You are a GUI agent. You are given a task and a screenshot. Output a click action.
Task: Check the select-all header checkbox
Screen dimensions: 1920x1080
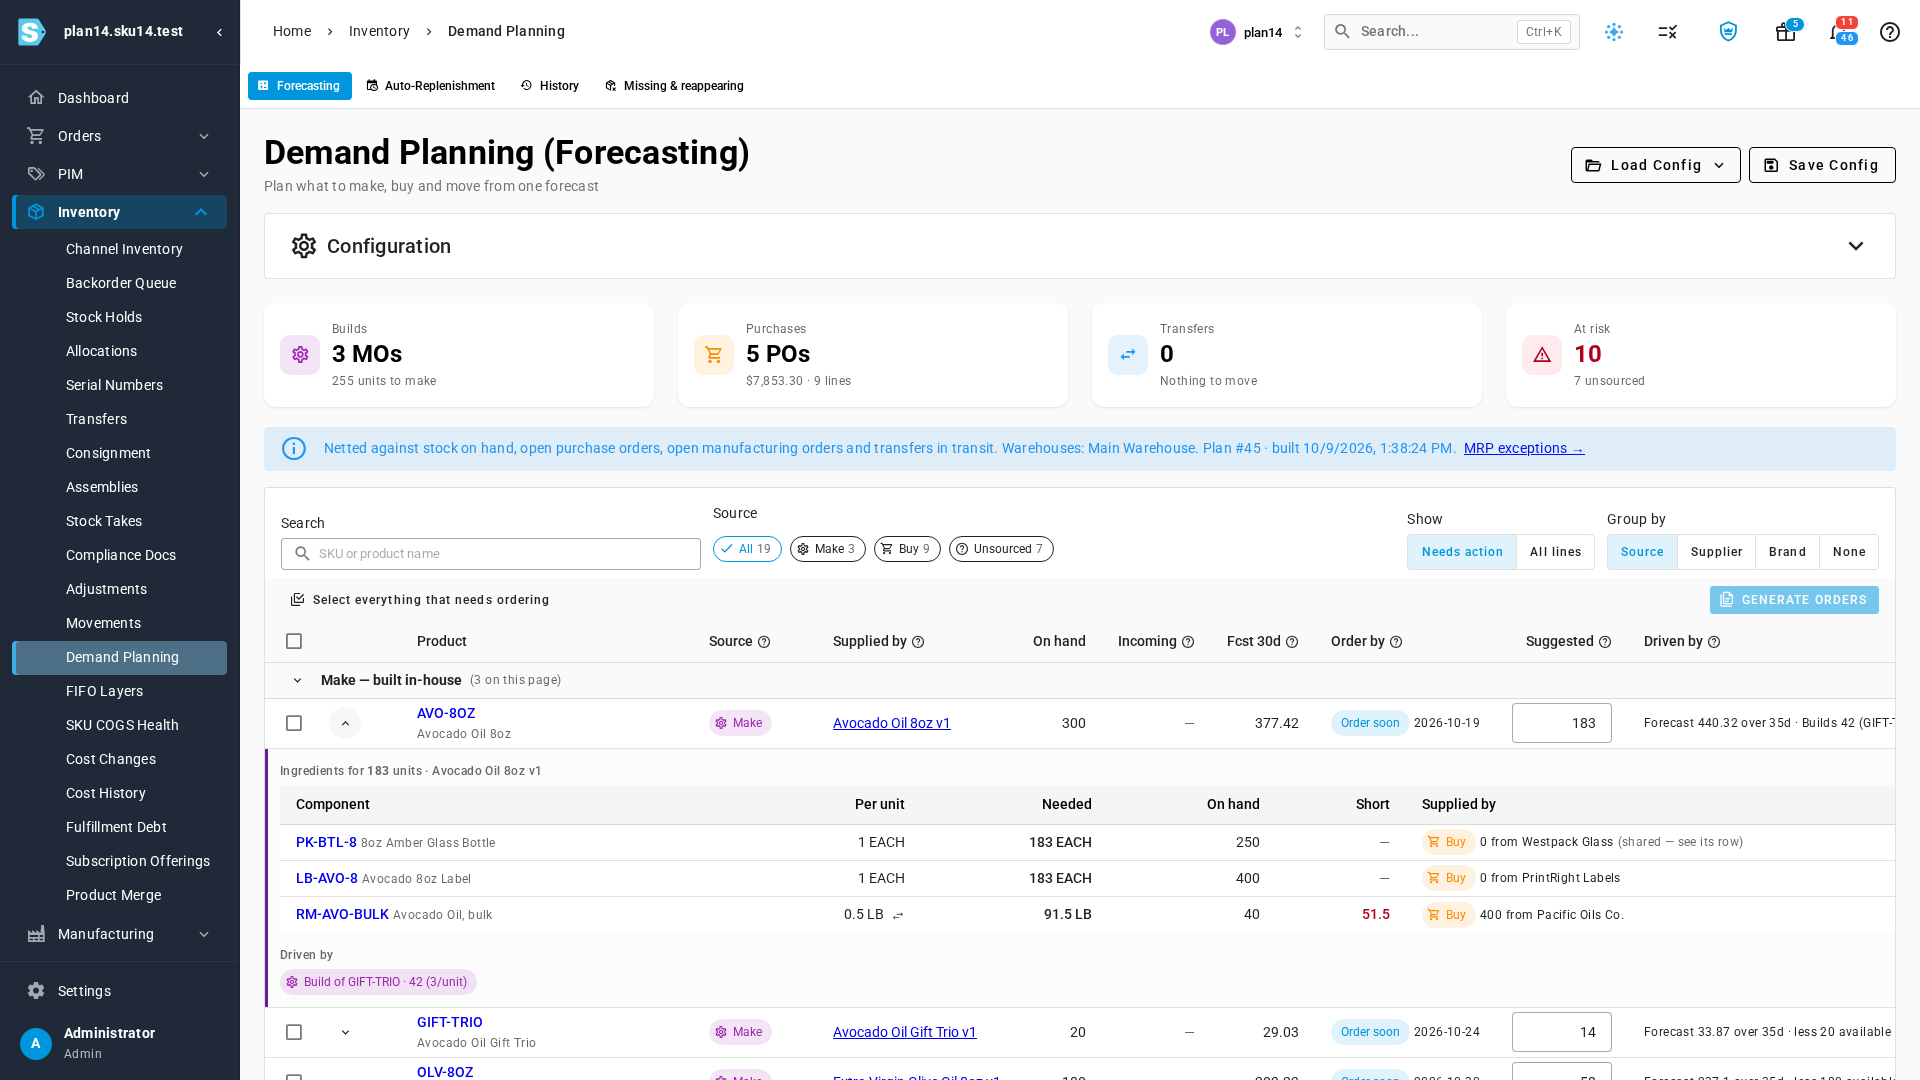(x=294, y=641)
